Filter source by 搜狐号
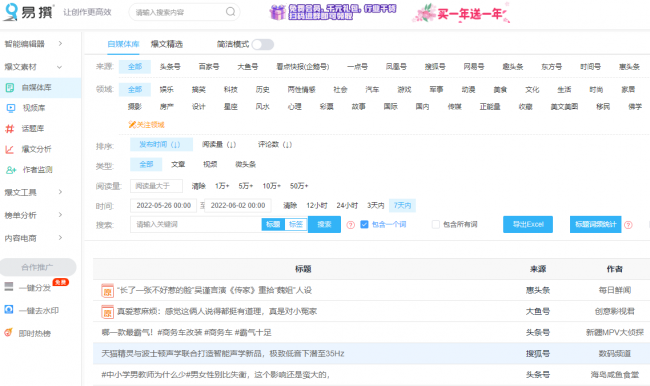This screenshot has width=650, height=386. click(x=435, y=66)
